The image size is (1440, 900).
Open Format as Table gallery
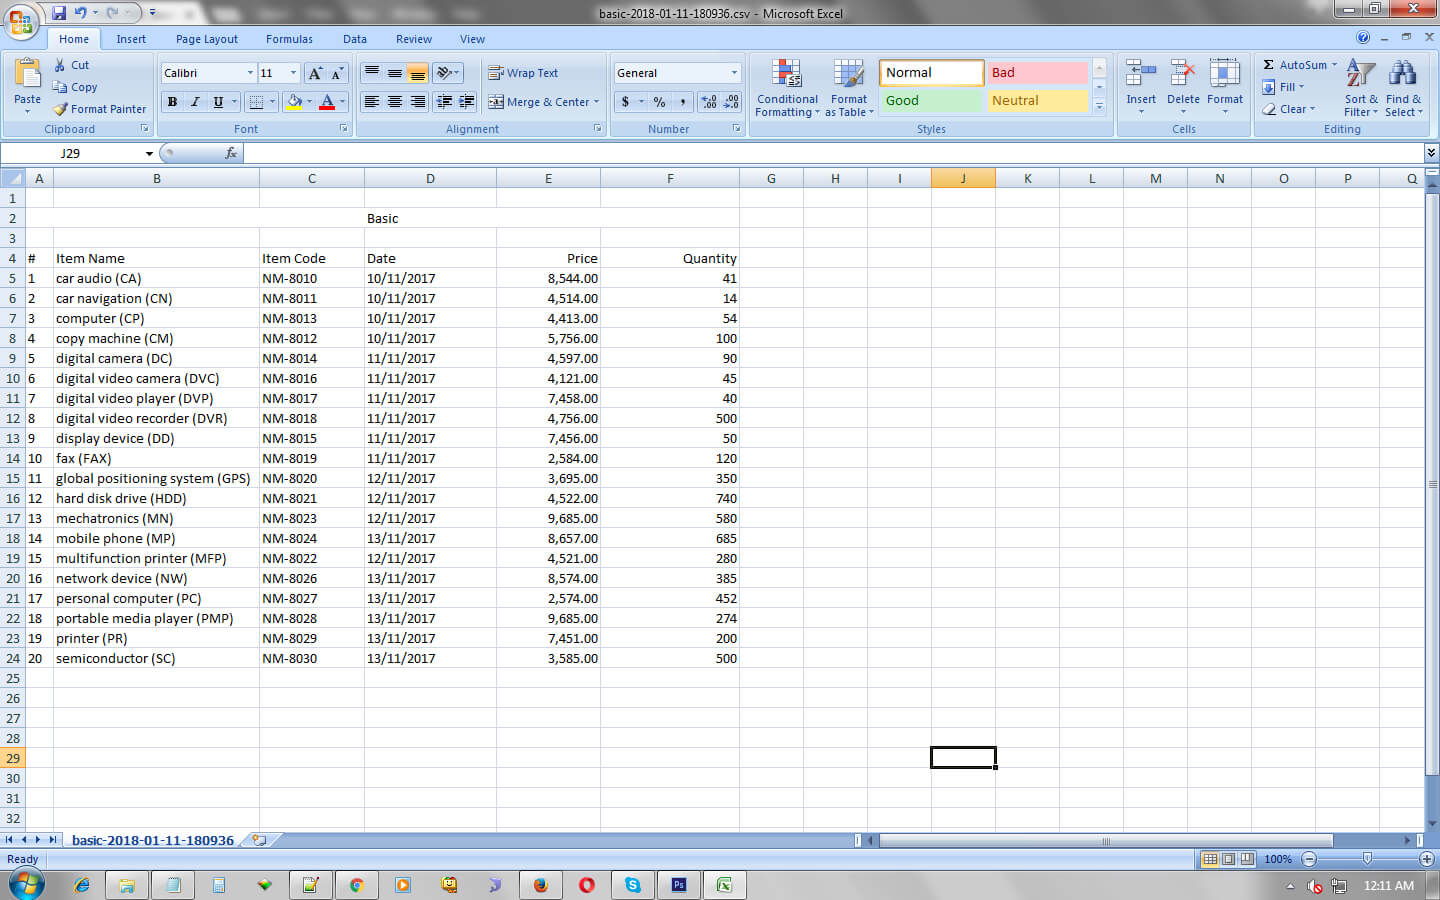point(849,88)
